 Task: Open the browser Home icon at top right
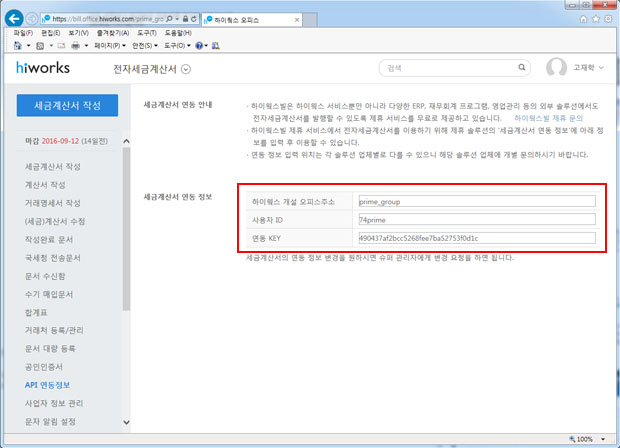click(x=583, y=19)
